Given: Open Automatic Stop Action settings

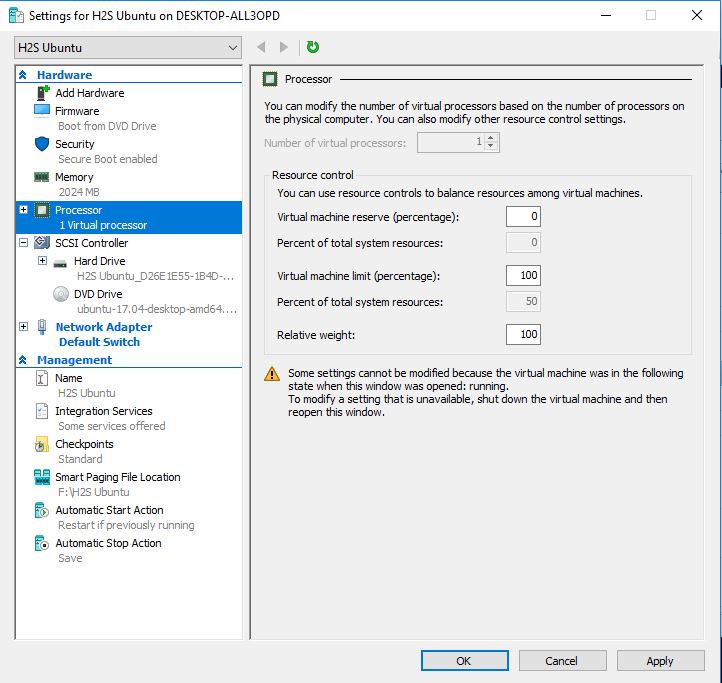Looking at the screenshot, I should pyautogui.click(x=109, y=543).
